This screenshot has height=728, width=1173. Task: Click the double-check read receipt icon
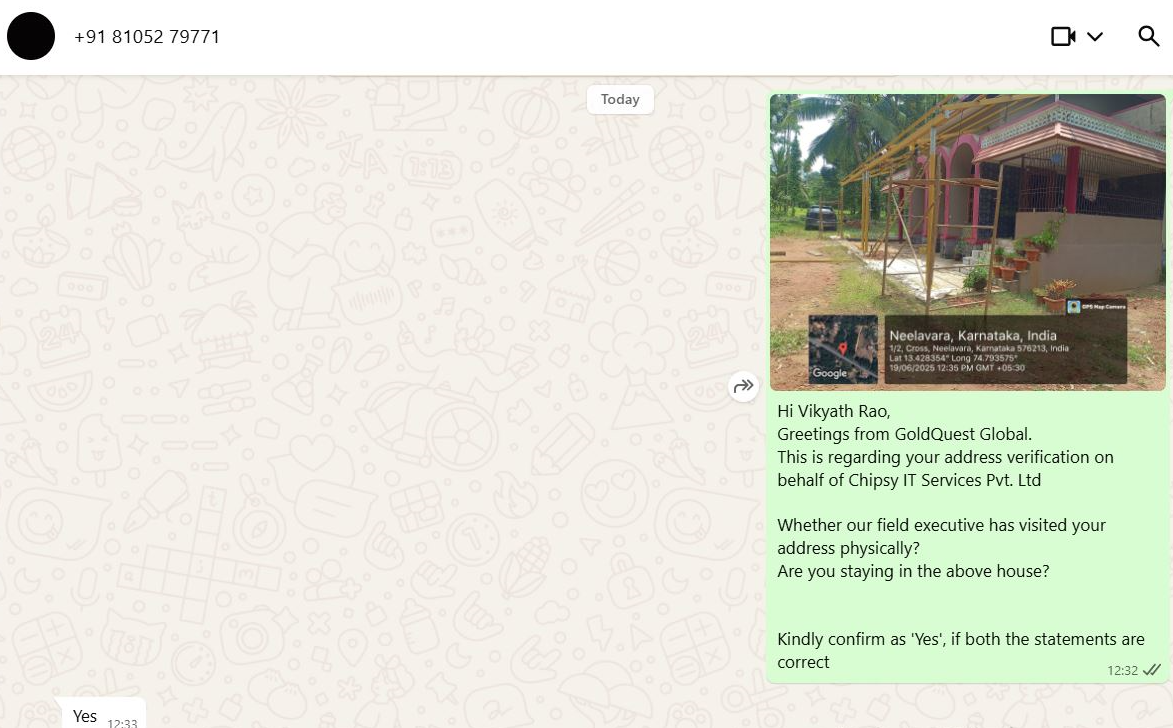pyautogui.click(x=1152, y=670)
